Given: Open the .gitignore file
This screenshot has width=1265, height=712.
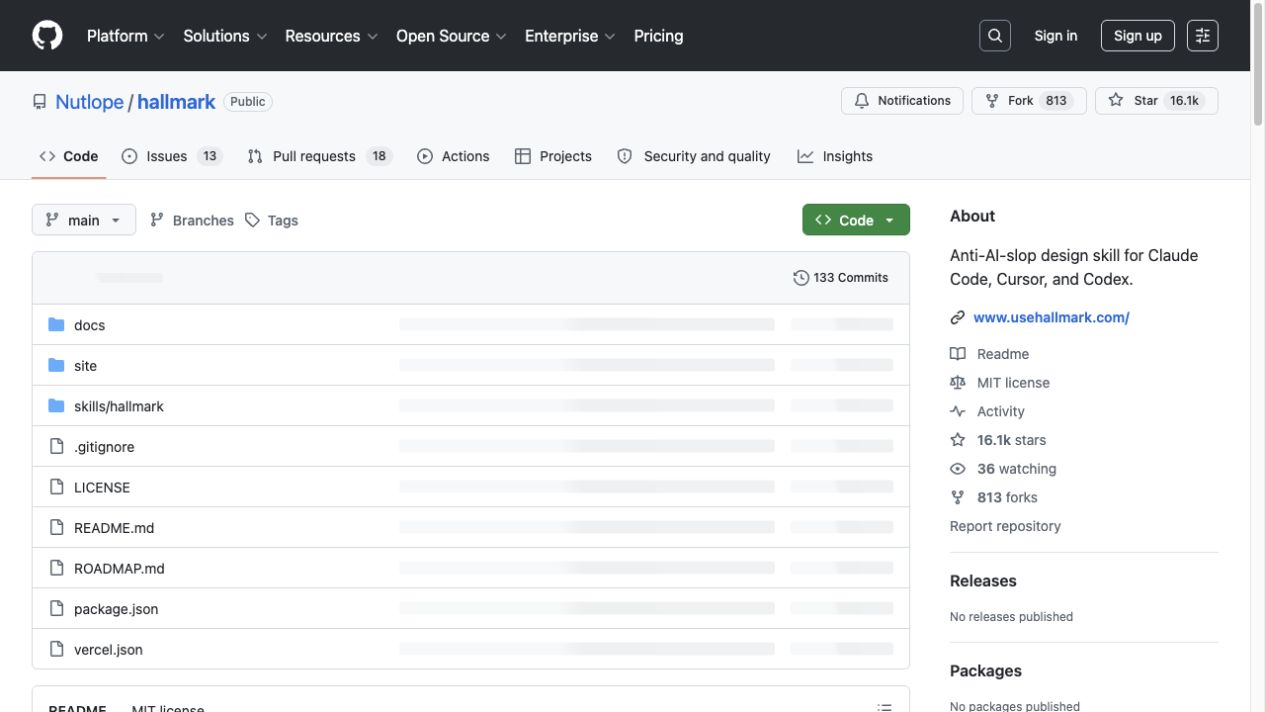Looking at the screenshot, I should click(x=104, y=447).
